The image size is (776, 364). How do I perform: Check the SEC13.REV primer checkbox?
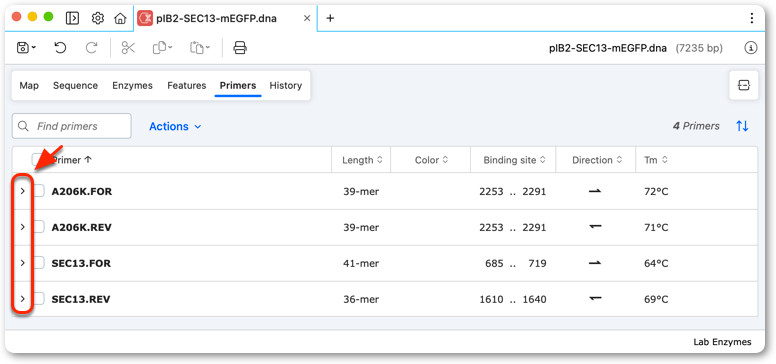39,299
